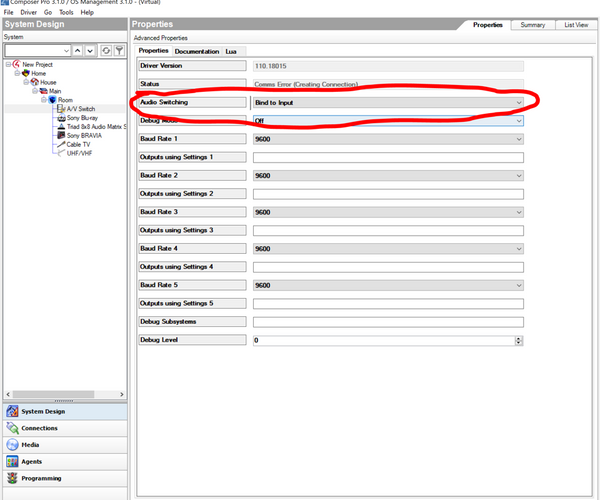Image resolution: width=600 pixels, height=500 pixels.
Task: Select the top-right Properties tab
Action: point(488,25)
